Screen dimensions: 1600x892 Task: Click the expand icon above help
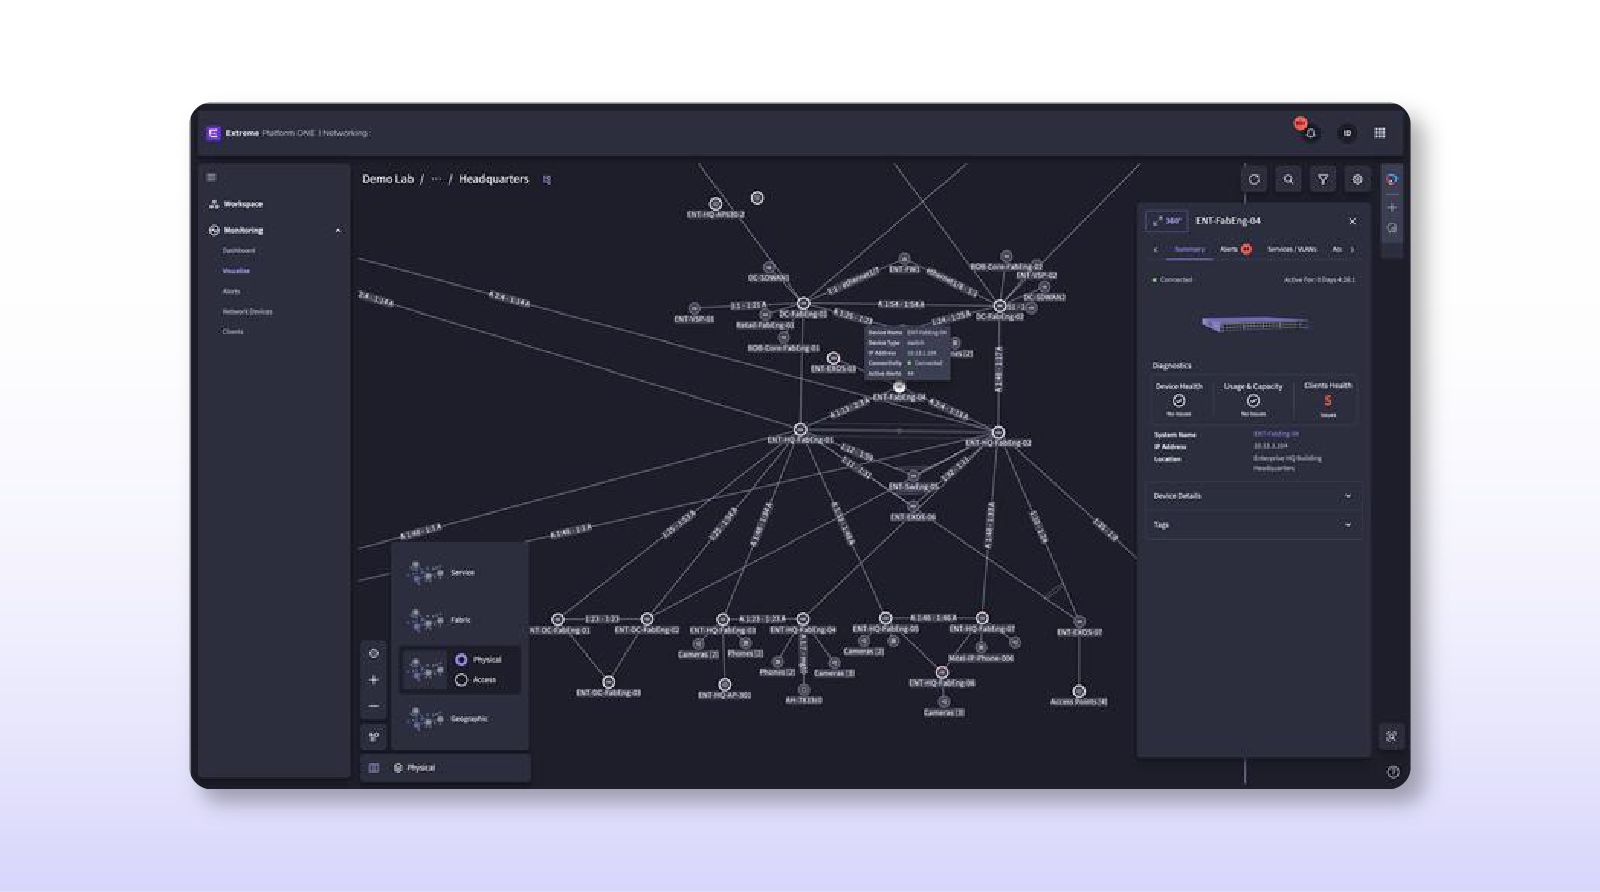tap(1391, 736)
